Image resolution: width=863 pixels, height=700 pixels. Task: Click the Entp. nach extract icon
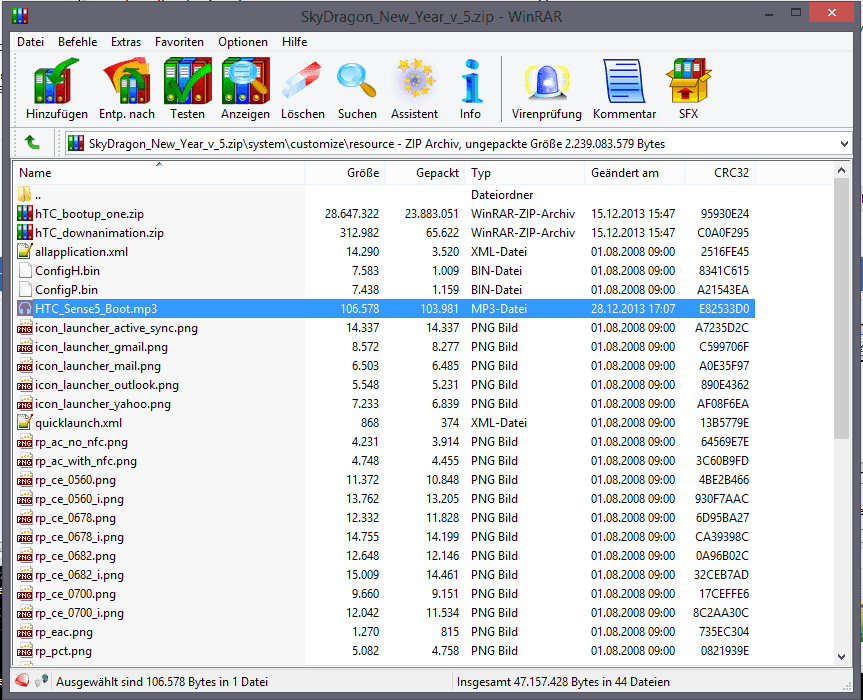126,89
